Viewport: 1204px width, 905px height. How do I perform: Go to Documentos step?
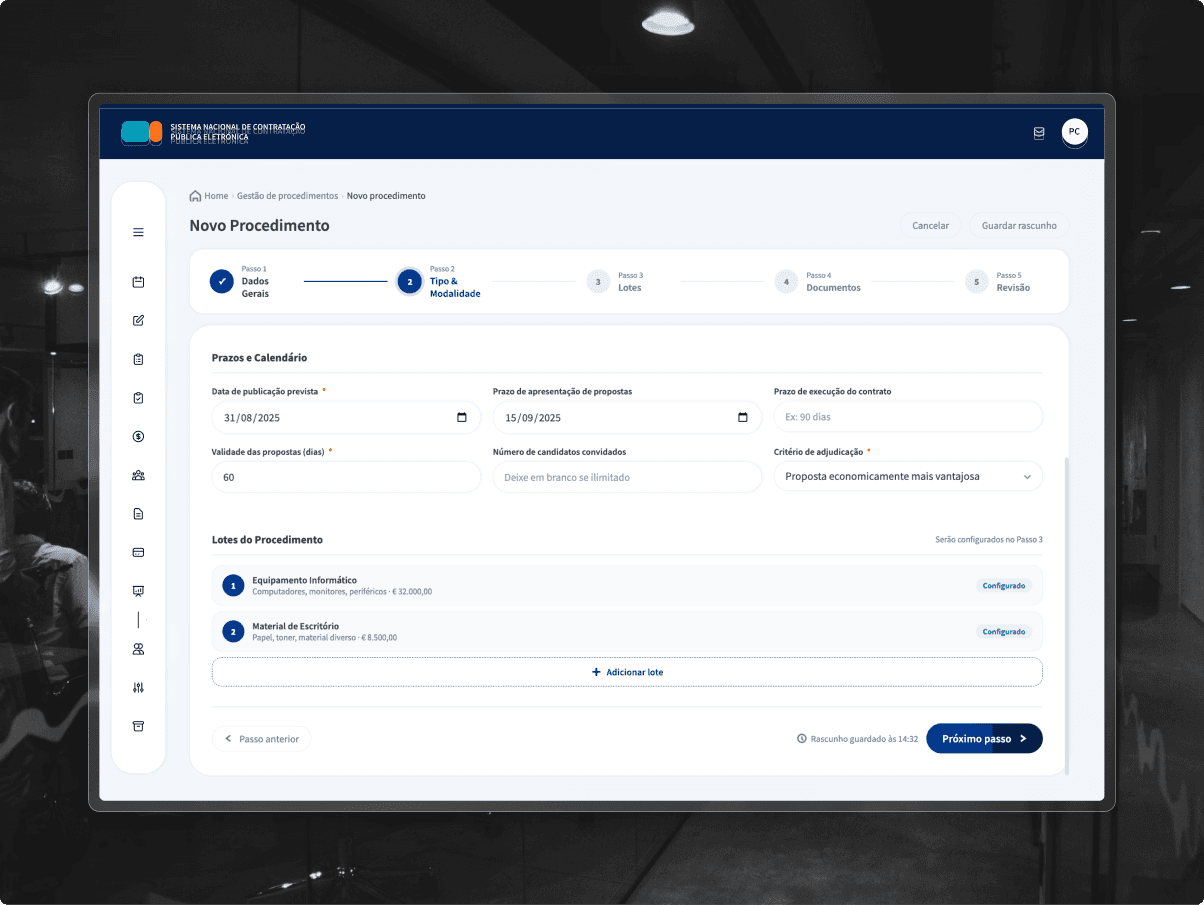pos(833,287)
